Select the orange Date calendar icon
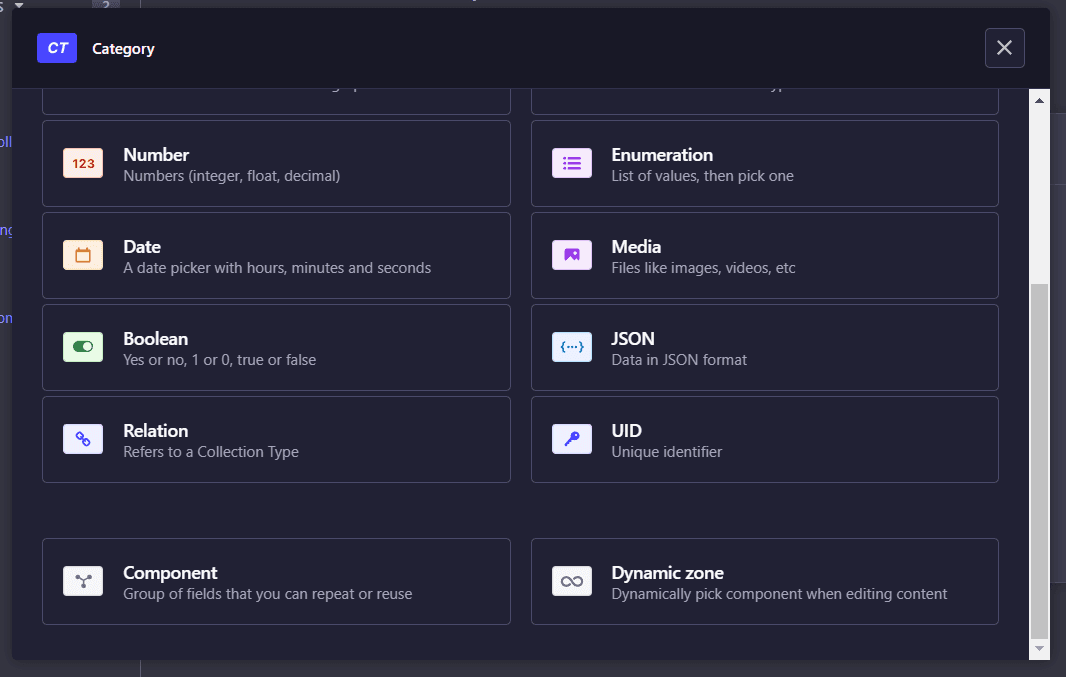The image size is (1066, 677). [83, 255]
